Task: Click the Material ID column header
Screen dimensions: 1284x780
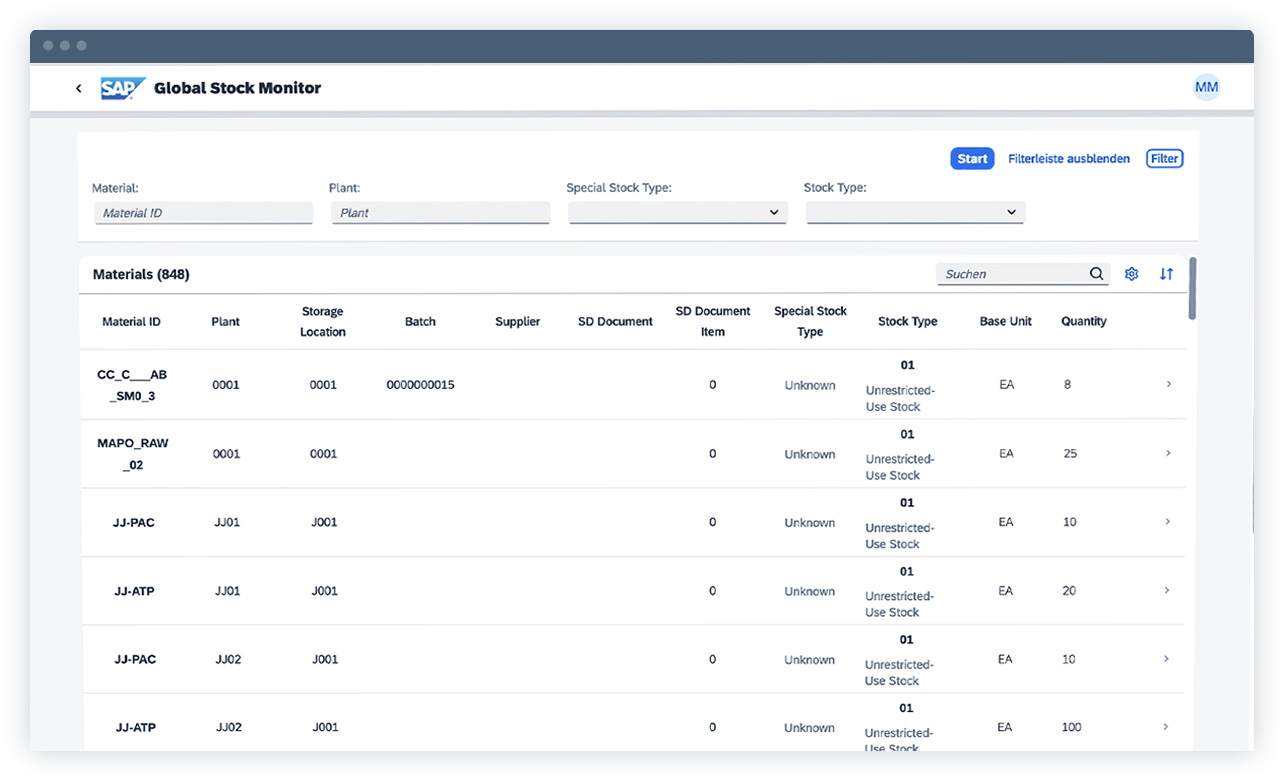Action: tap(131, 321)
